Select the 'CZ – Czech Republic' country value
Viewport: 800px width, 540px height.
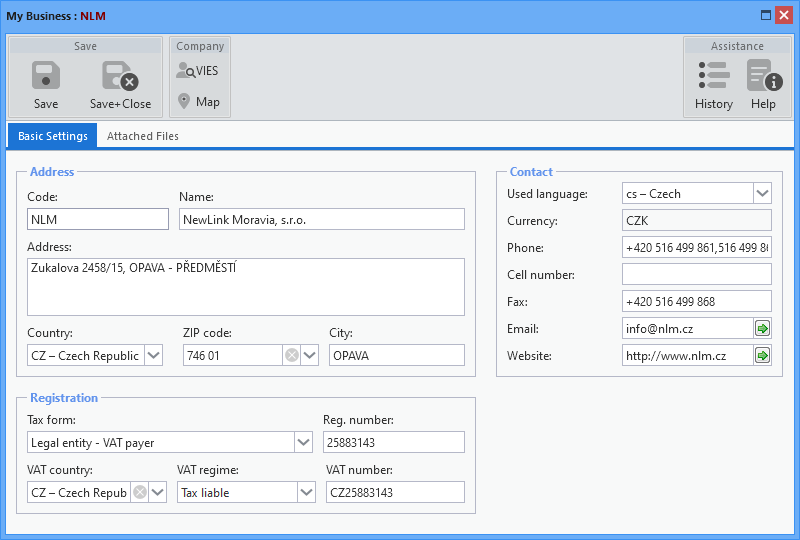point(85,355)
